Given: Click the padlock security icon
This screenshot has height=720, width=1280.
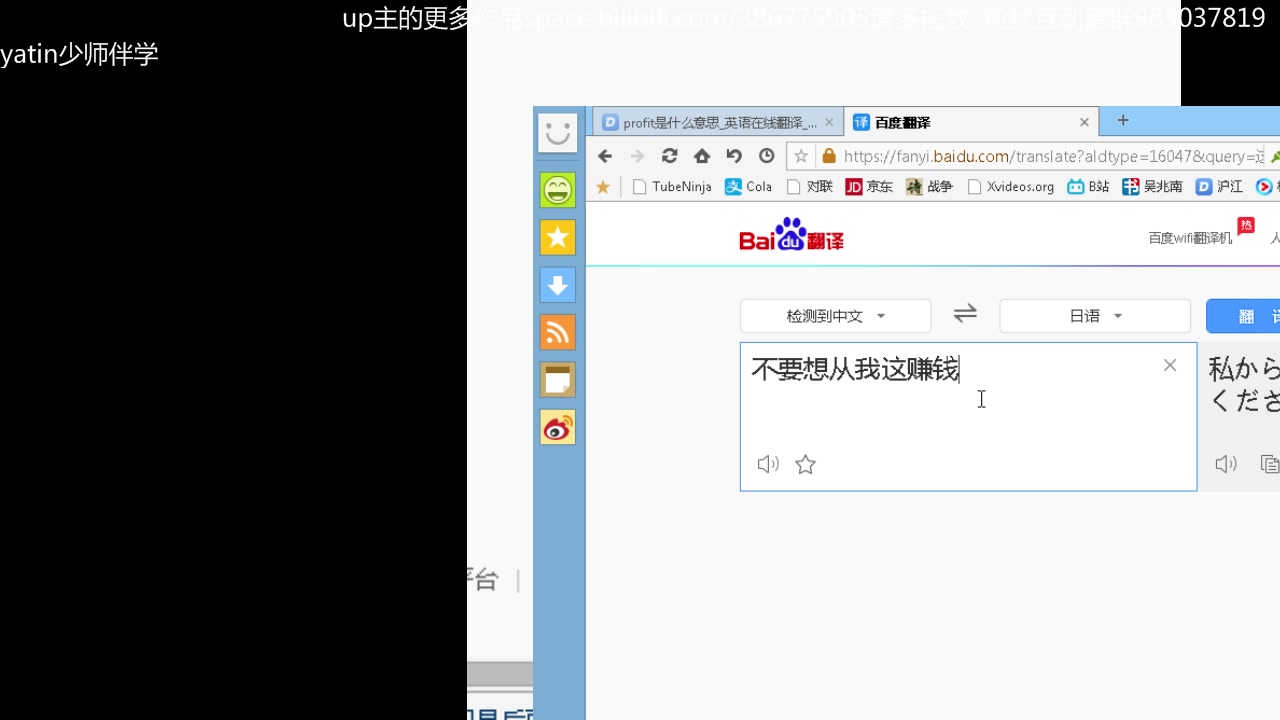Looking at the screenshot, I should point(828,156).
